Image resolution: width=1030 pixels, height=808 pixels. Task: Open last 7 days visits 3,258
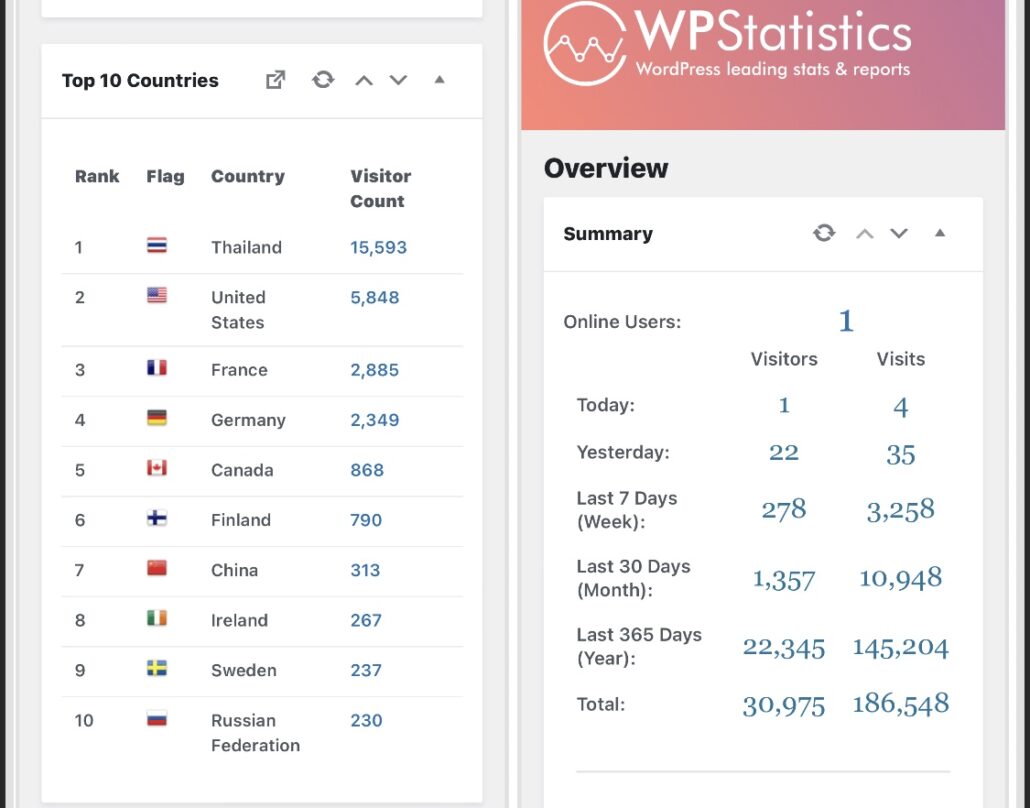coord(900,510)
